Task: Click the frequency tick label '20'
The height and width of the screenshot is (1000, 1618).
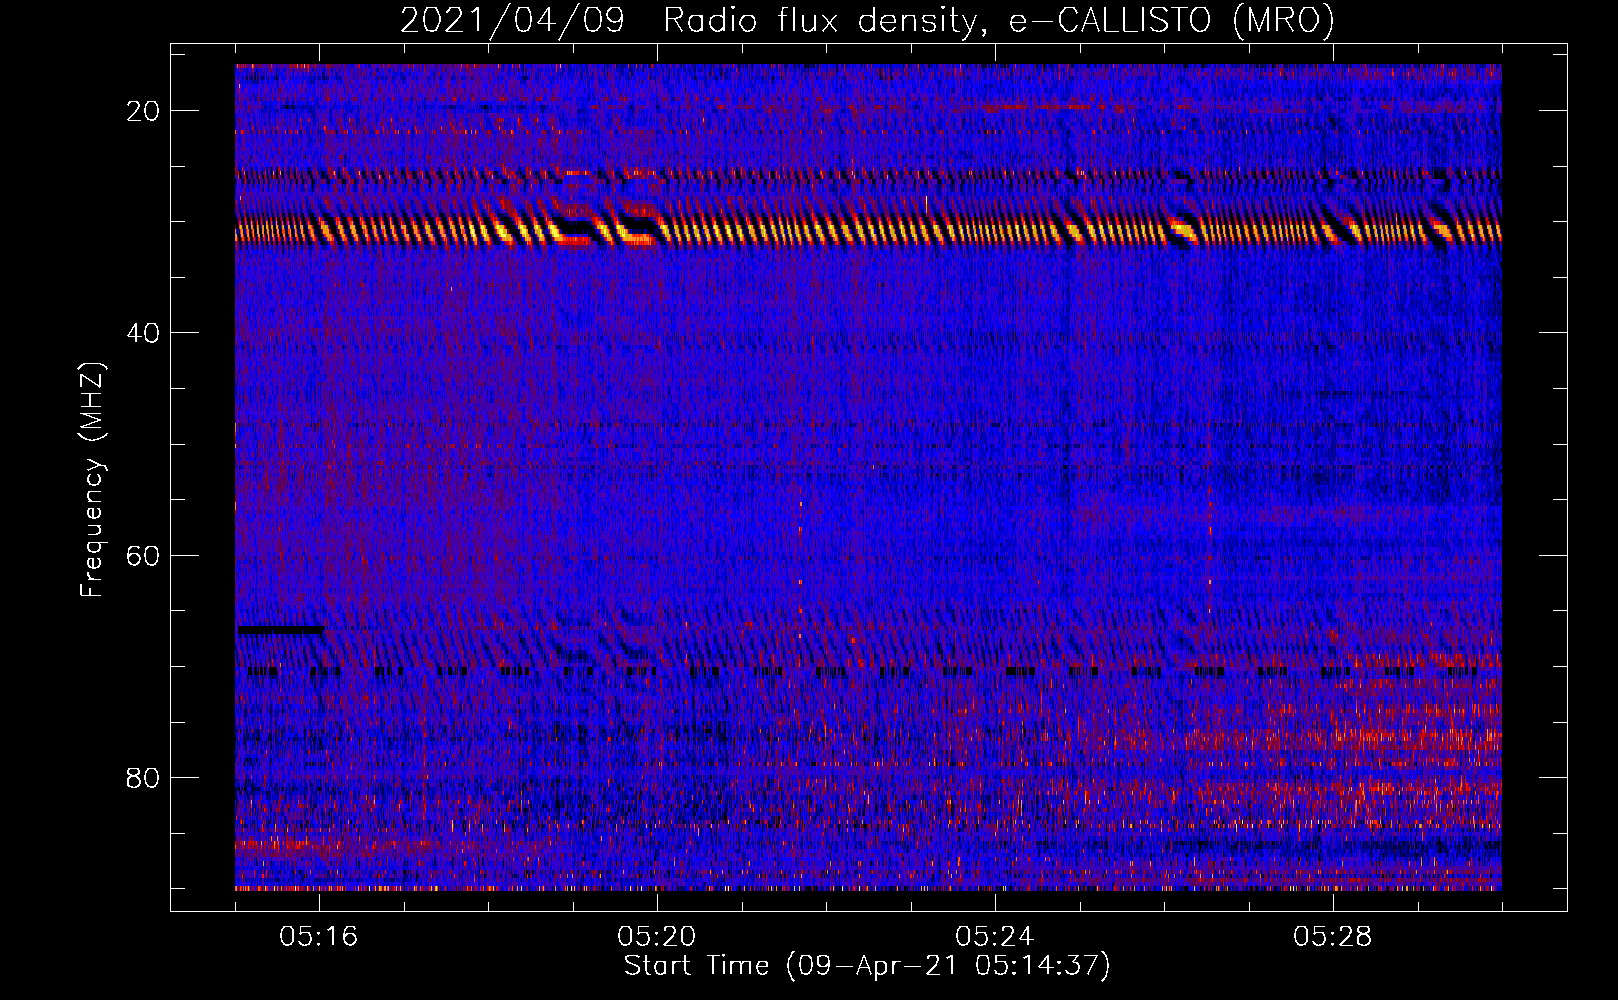Action: (x=143, y=111)
